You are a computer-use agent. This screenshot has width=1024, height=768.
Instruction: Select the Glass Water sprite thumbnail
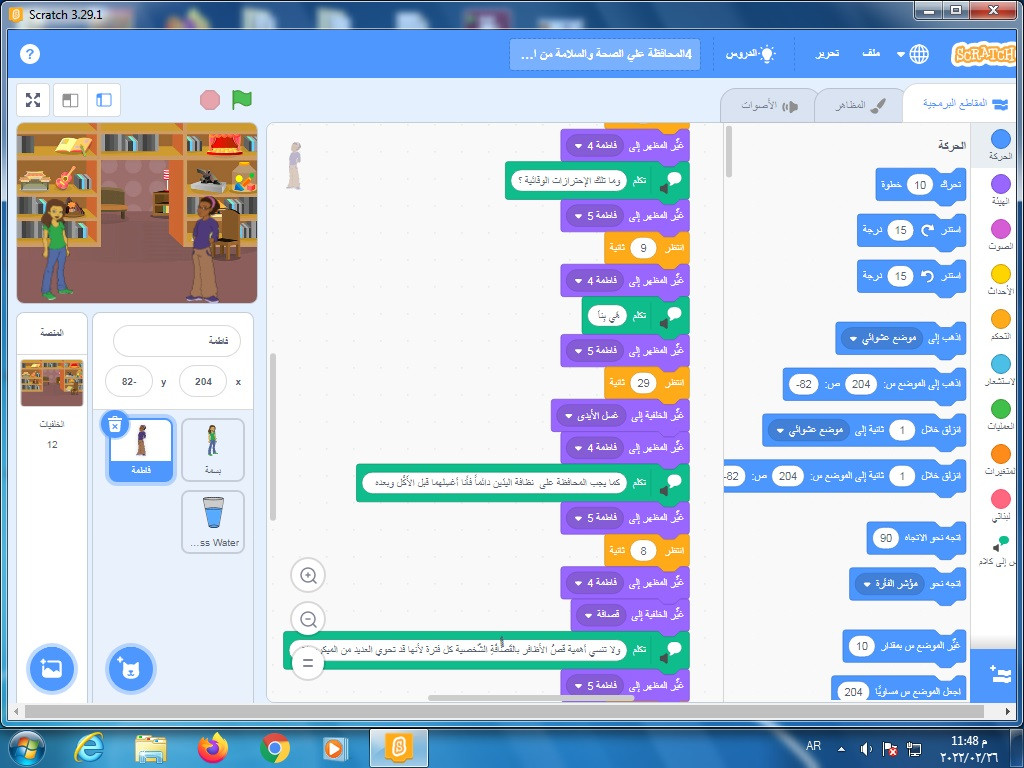[x=213, y=522]
